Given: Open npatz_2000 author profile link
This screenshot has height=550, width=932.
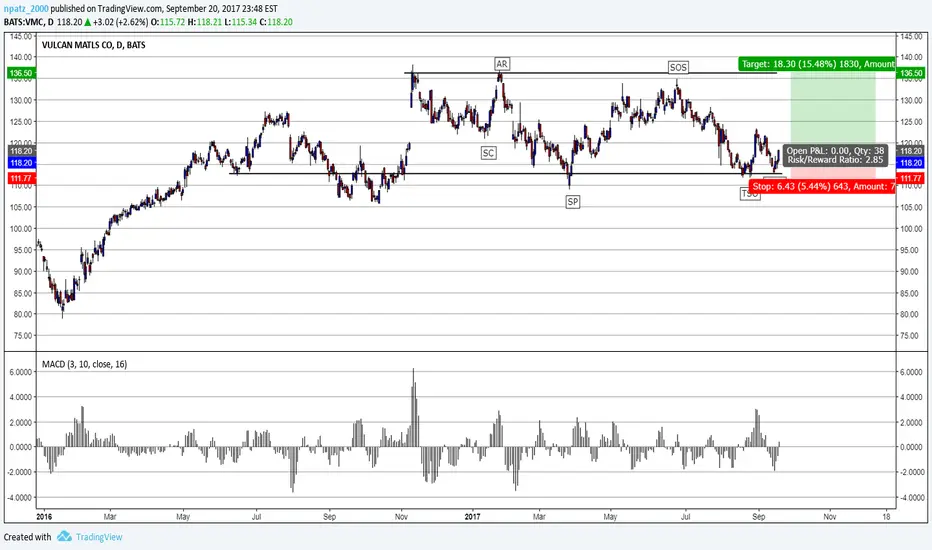Looking at the screenshot, I should (x=26, y=9).
